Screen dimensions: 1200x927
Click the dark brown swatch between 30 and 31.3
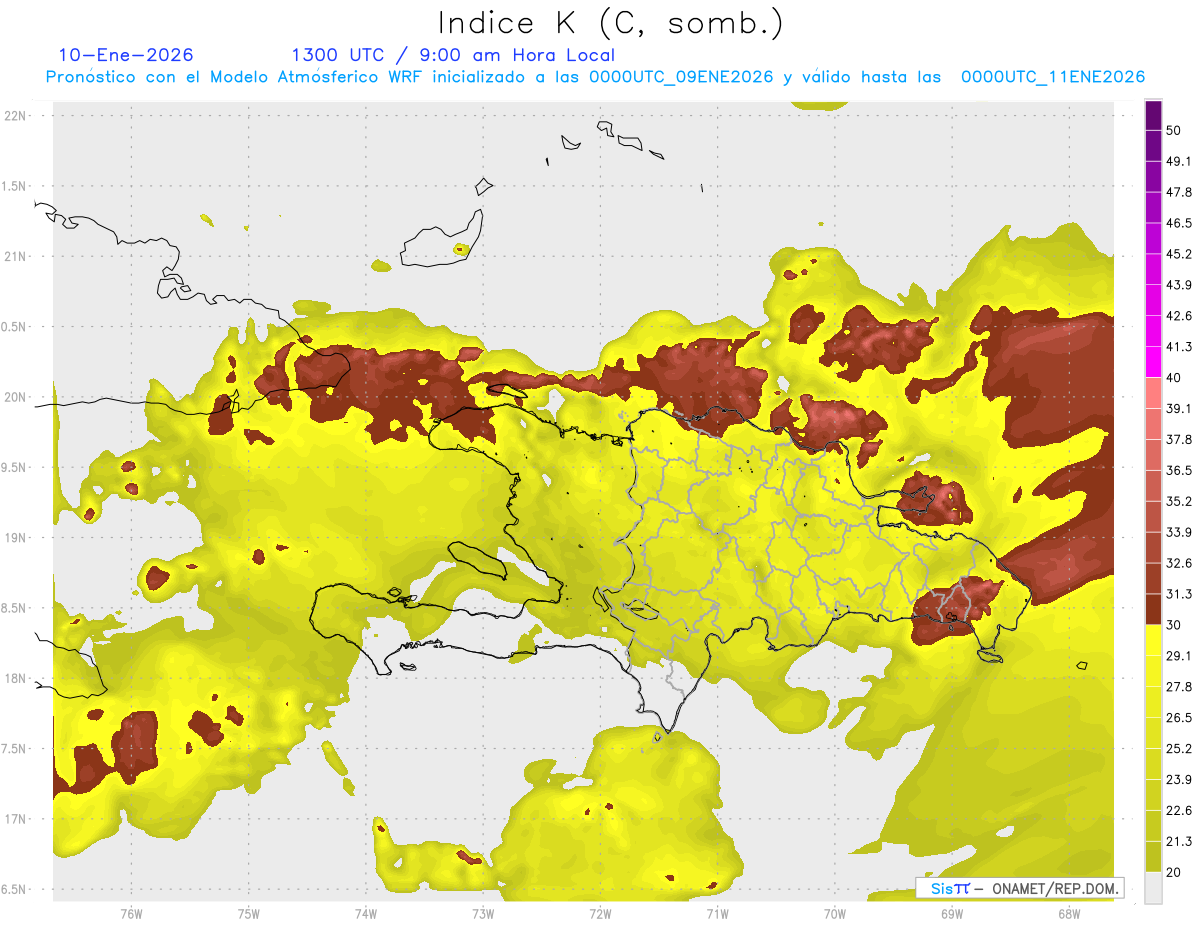(1153, 610)
